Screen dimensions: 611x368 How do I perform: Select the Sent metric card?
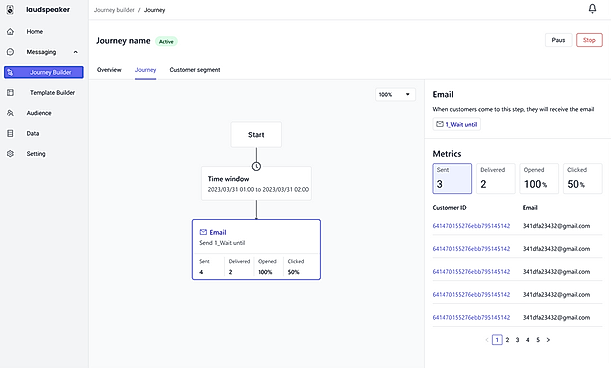click(452, 179)
